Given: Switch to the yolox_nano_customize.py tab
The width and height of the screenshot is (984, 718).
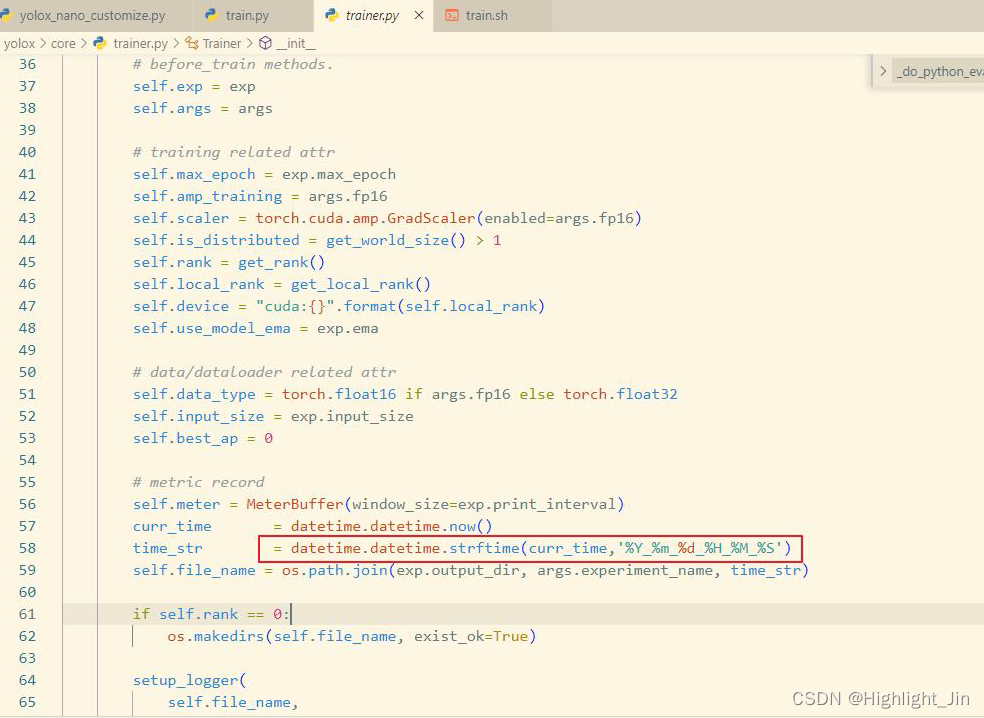Looking at the screenshot, I should [x=92, y=16].
